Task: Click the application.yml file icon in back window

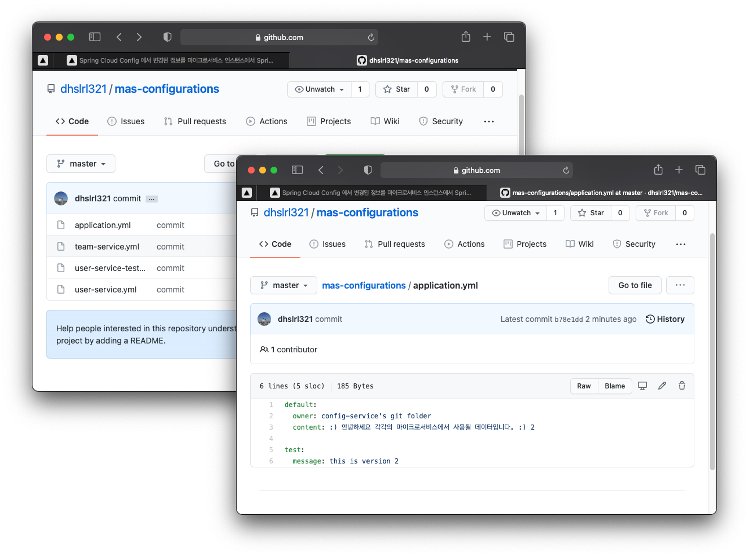Action: click(x=61, y=225)
